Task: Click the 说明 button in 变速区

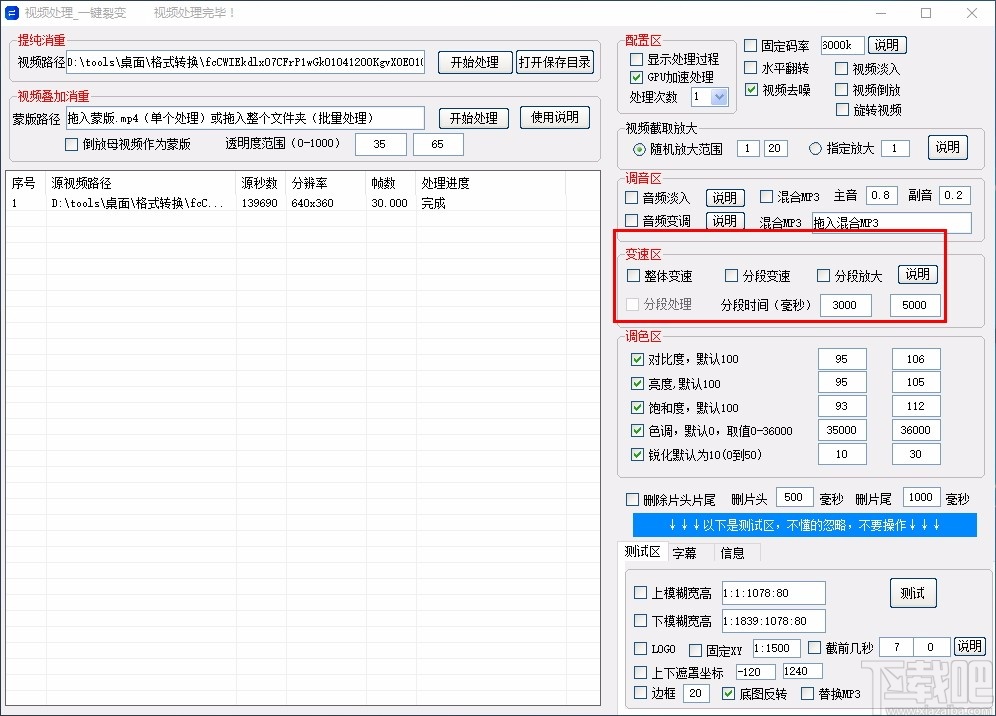Action: click(x=917, y=274)
